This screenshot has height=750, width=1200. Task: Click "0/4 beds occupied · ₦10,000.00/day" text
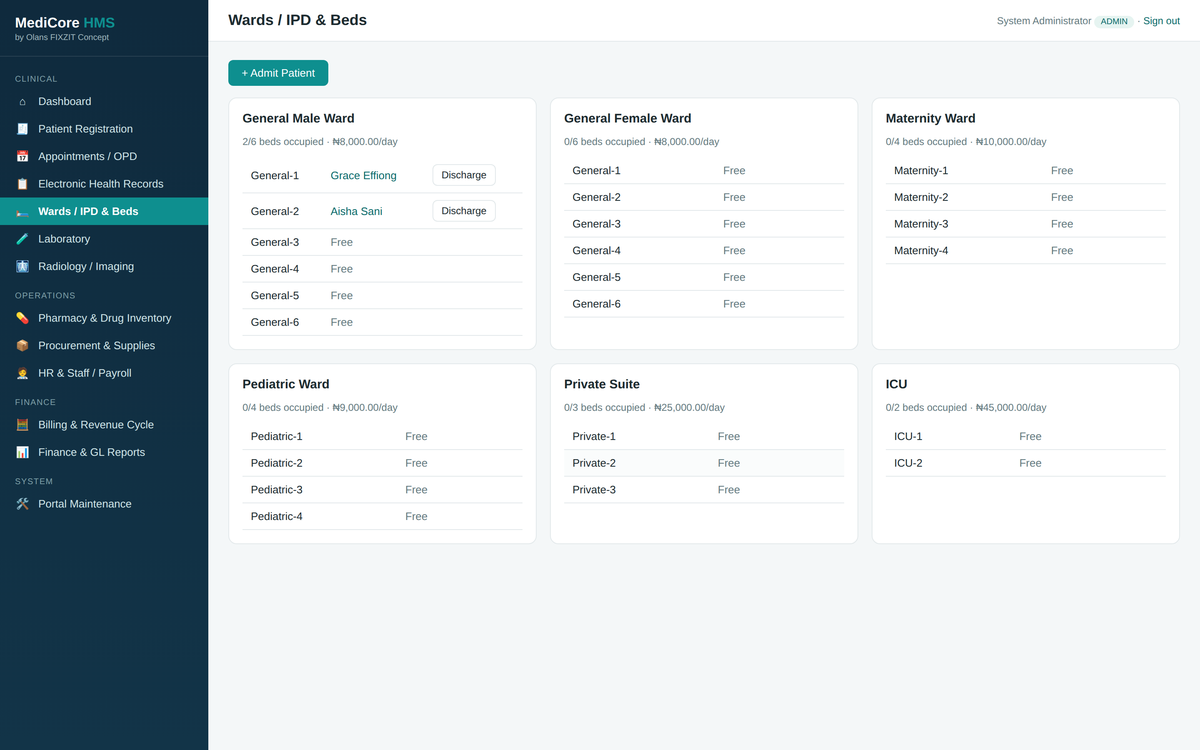[966, 142]
